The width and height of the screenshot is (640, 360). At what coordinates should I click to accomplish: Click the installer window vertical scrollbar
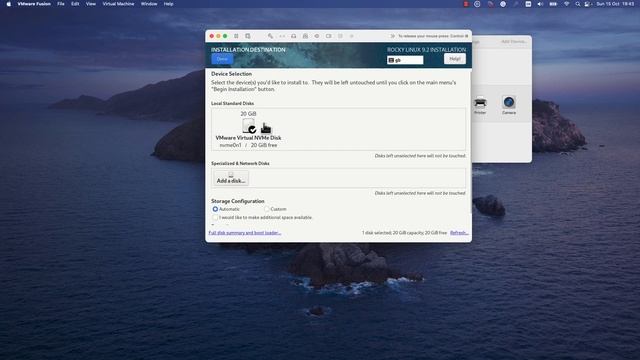[471, 143]
